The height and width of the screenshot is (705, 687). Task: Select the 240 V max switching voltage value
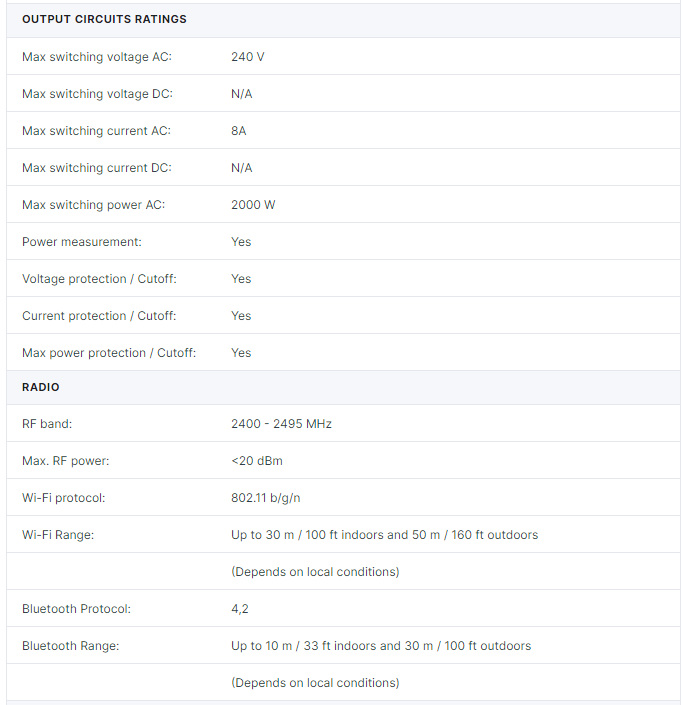[248, 57]
